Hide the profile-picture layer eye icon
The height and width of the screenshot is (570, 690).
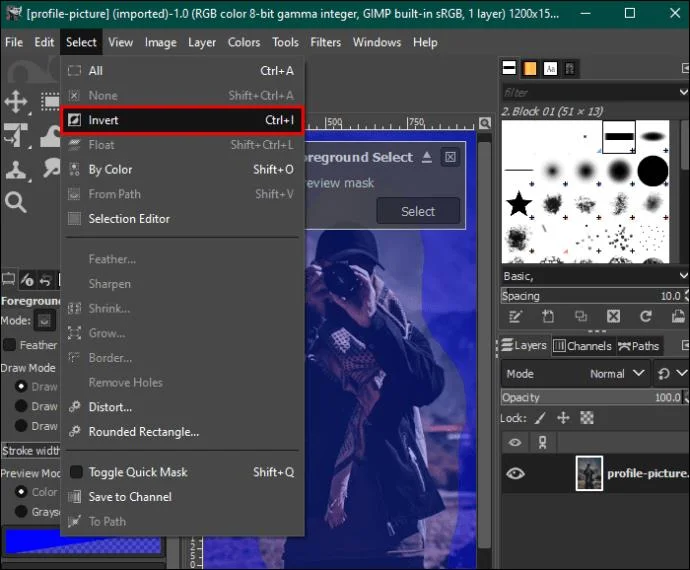pyautogui.click(x=515, y=473)
